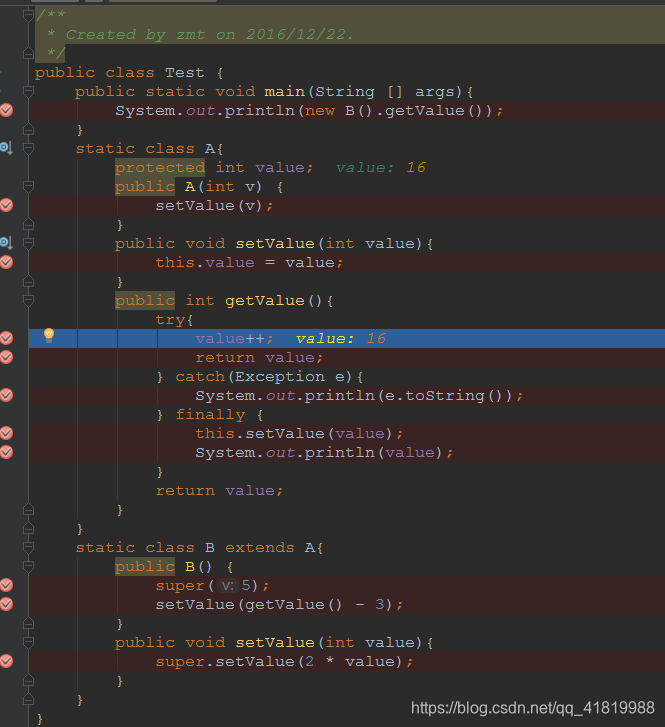Collapse static class B extends A
This screenshot has height=727, width=665.
click(x=28, y=548)
